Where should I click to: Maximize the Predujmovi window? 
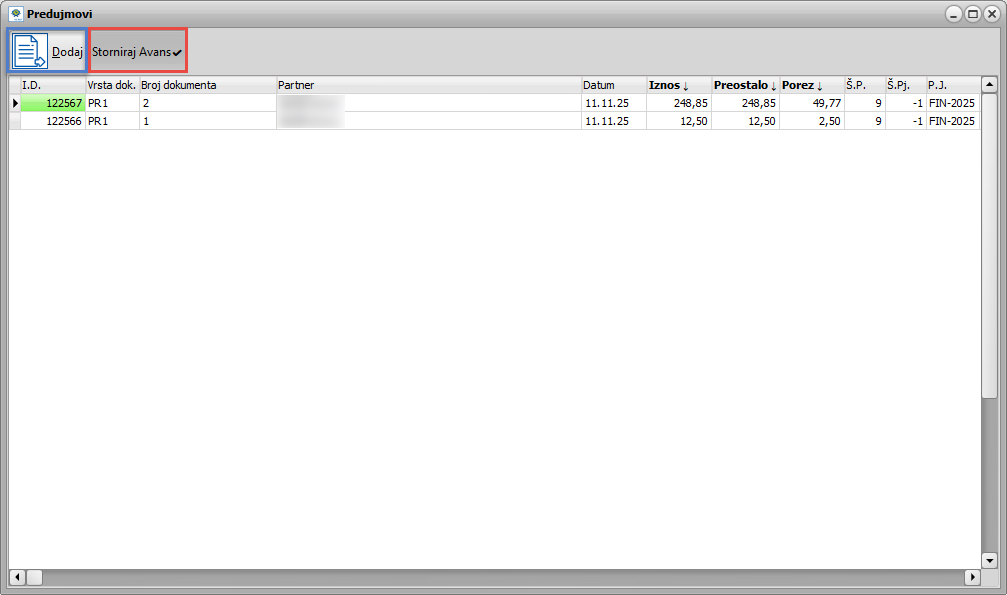[972, 14]
